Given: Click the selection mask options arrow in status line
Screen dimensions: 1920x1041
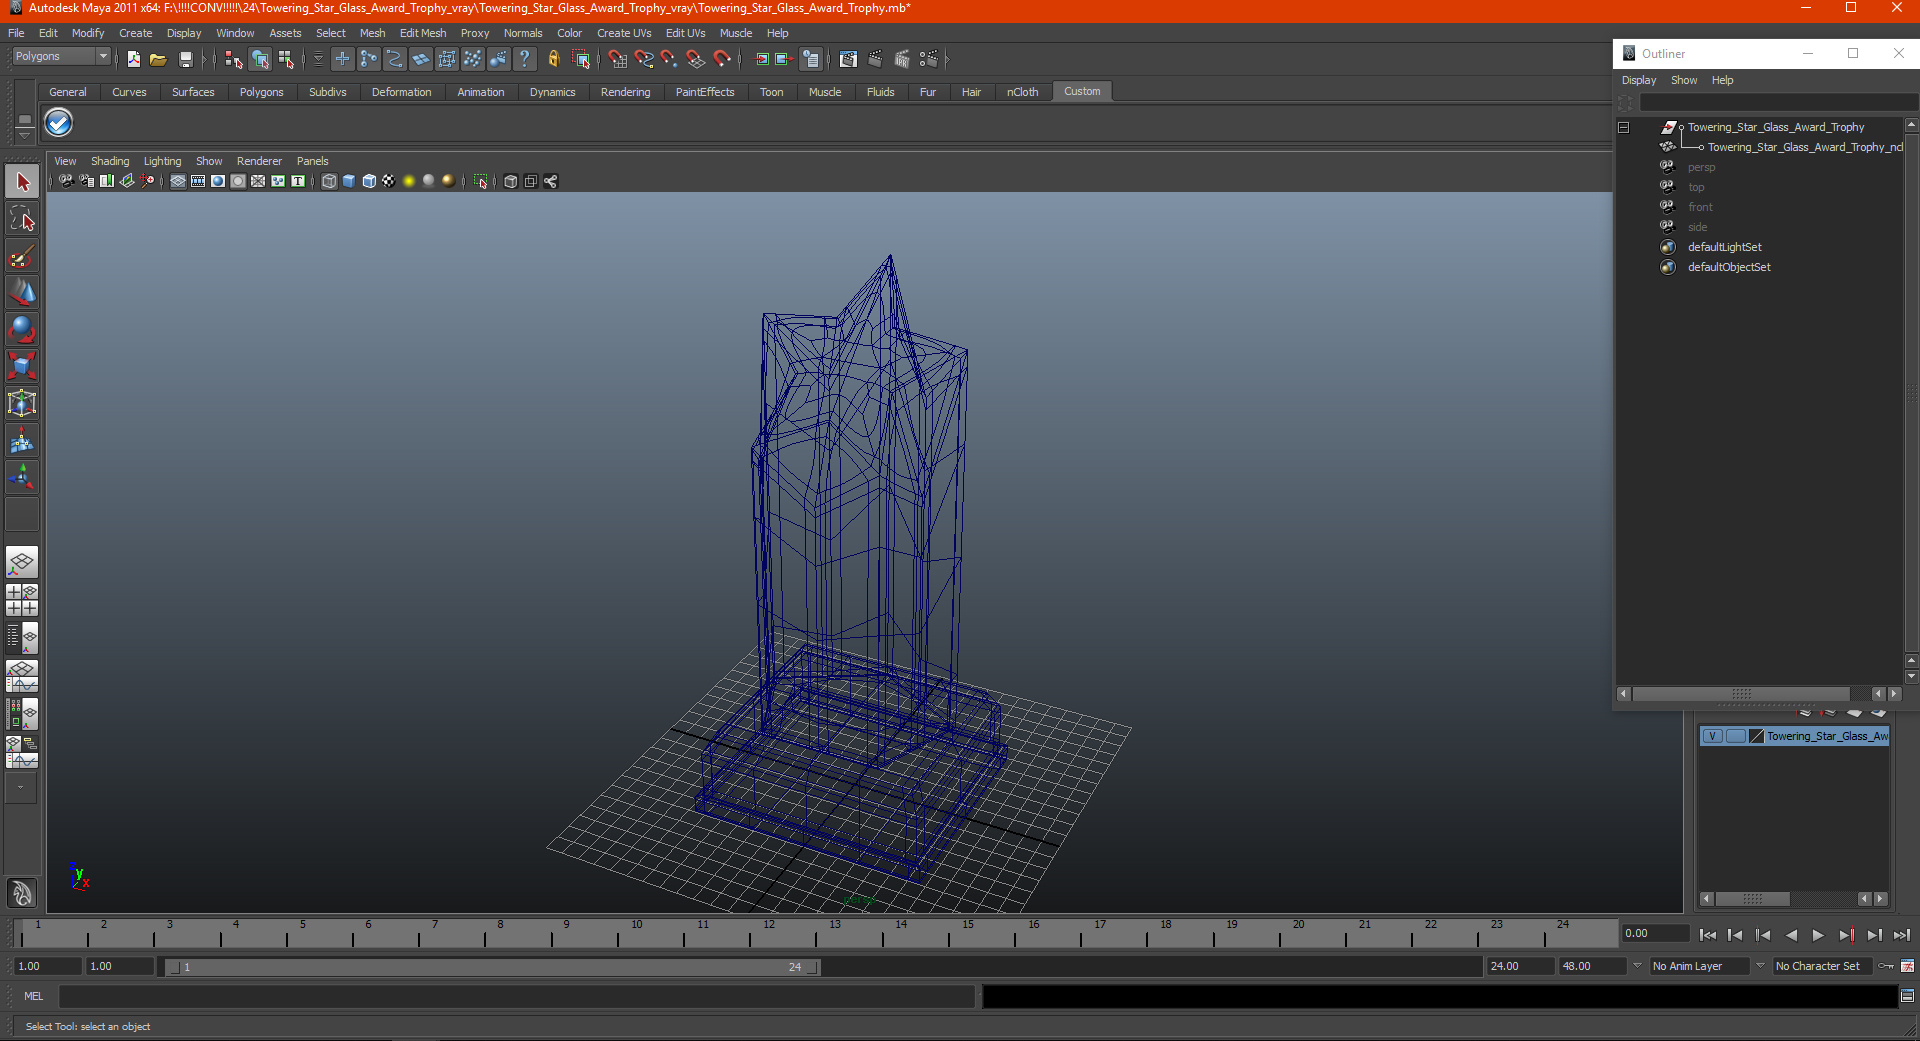Looking at the screenshot, I should (x=317, y=59).
